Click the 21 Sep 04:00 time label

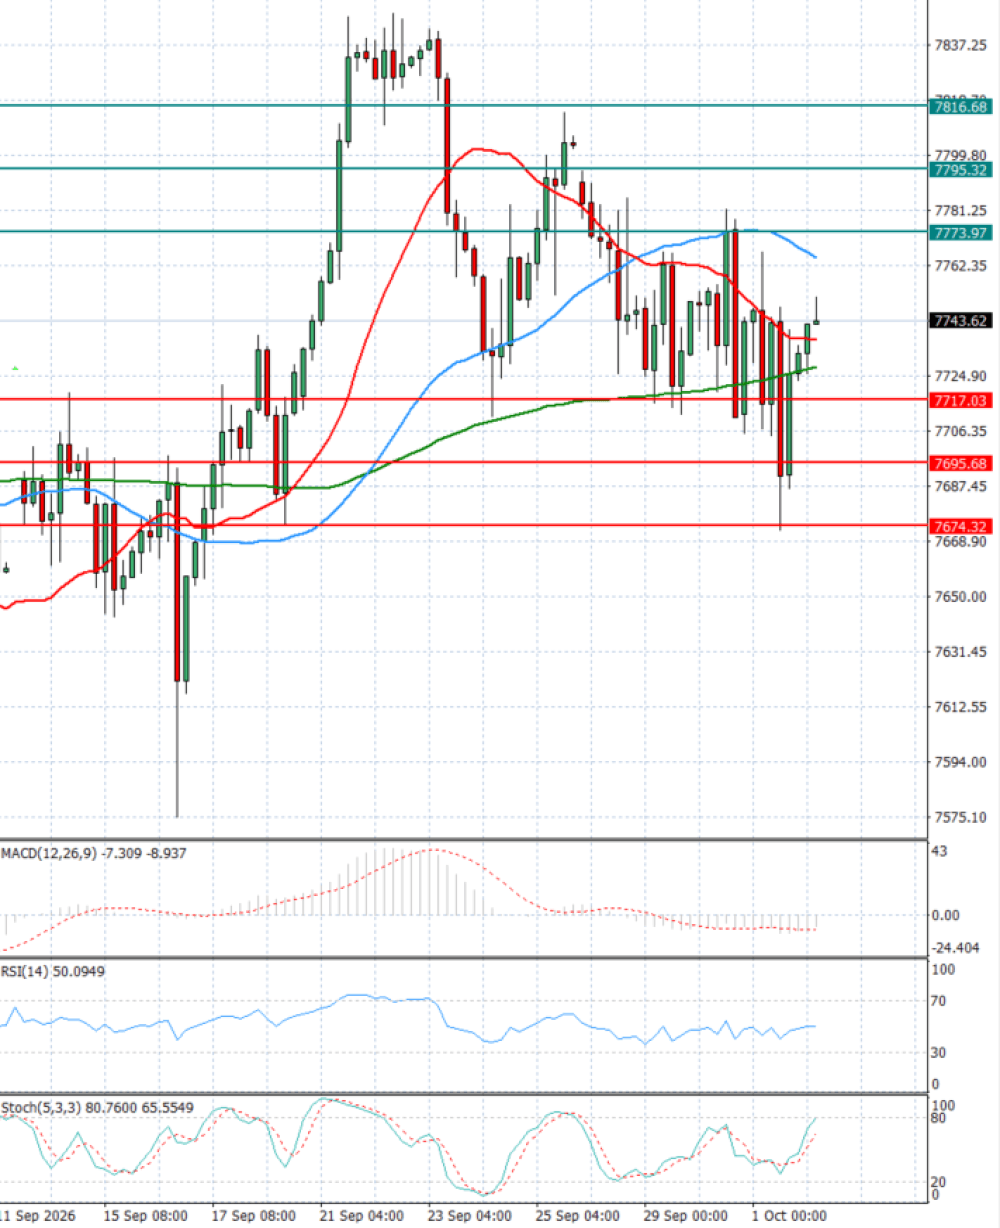(x=362, y=1215)
